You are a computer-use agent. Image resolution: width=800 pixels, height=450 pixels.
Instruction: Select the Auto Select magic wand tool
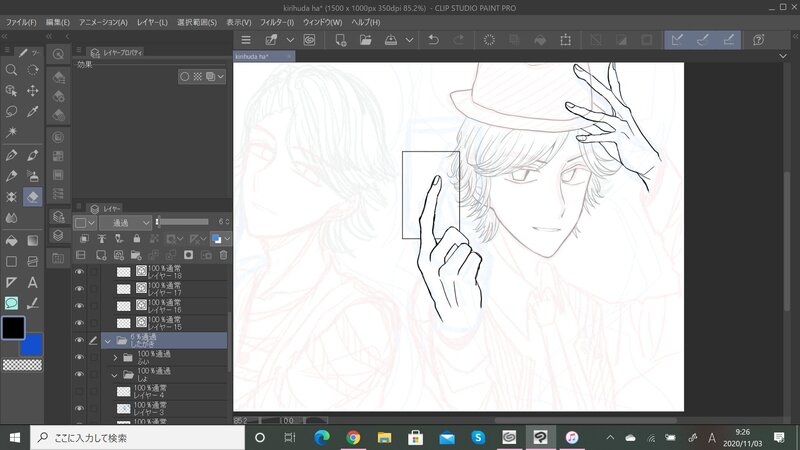click(11, 132)
